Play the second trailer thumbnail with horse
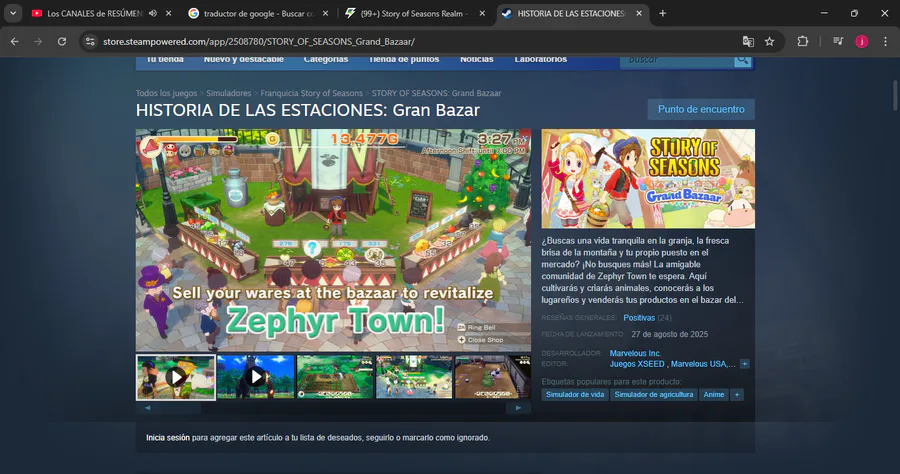This screenshot has height=474, width=900. click(255, 377)
